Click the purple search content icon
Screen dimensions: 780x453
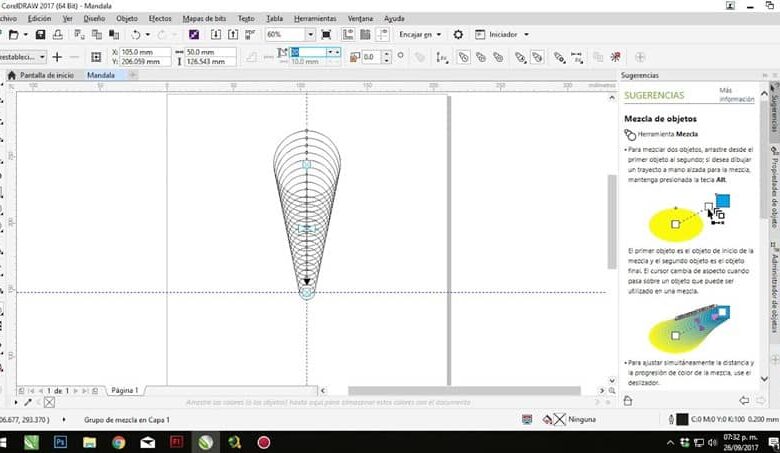click(x=194, y=34)
